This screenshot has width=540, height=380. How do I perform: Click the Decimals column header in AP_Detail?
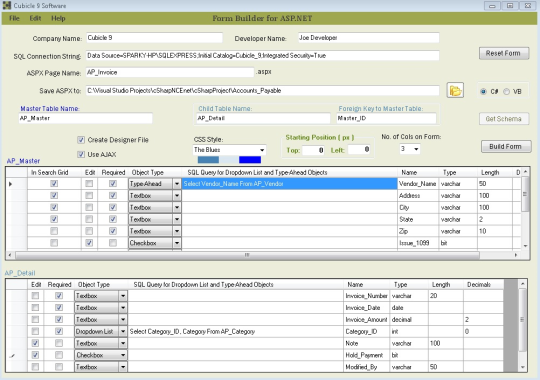click(484, 285)
